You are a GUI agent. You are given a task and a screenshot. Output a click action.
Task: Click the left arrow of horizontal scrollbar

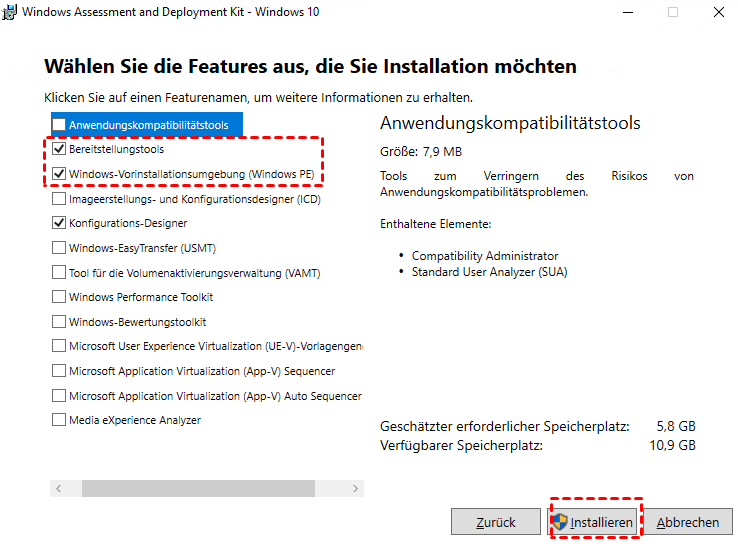[x=58, y=488]
